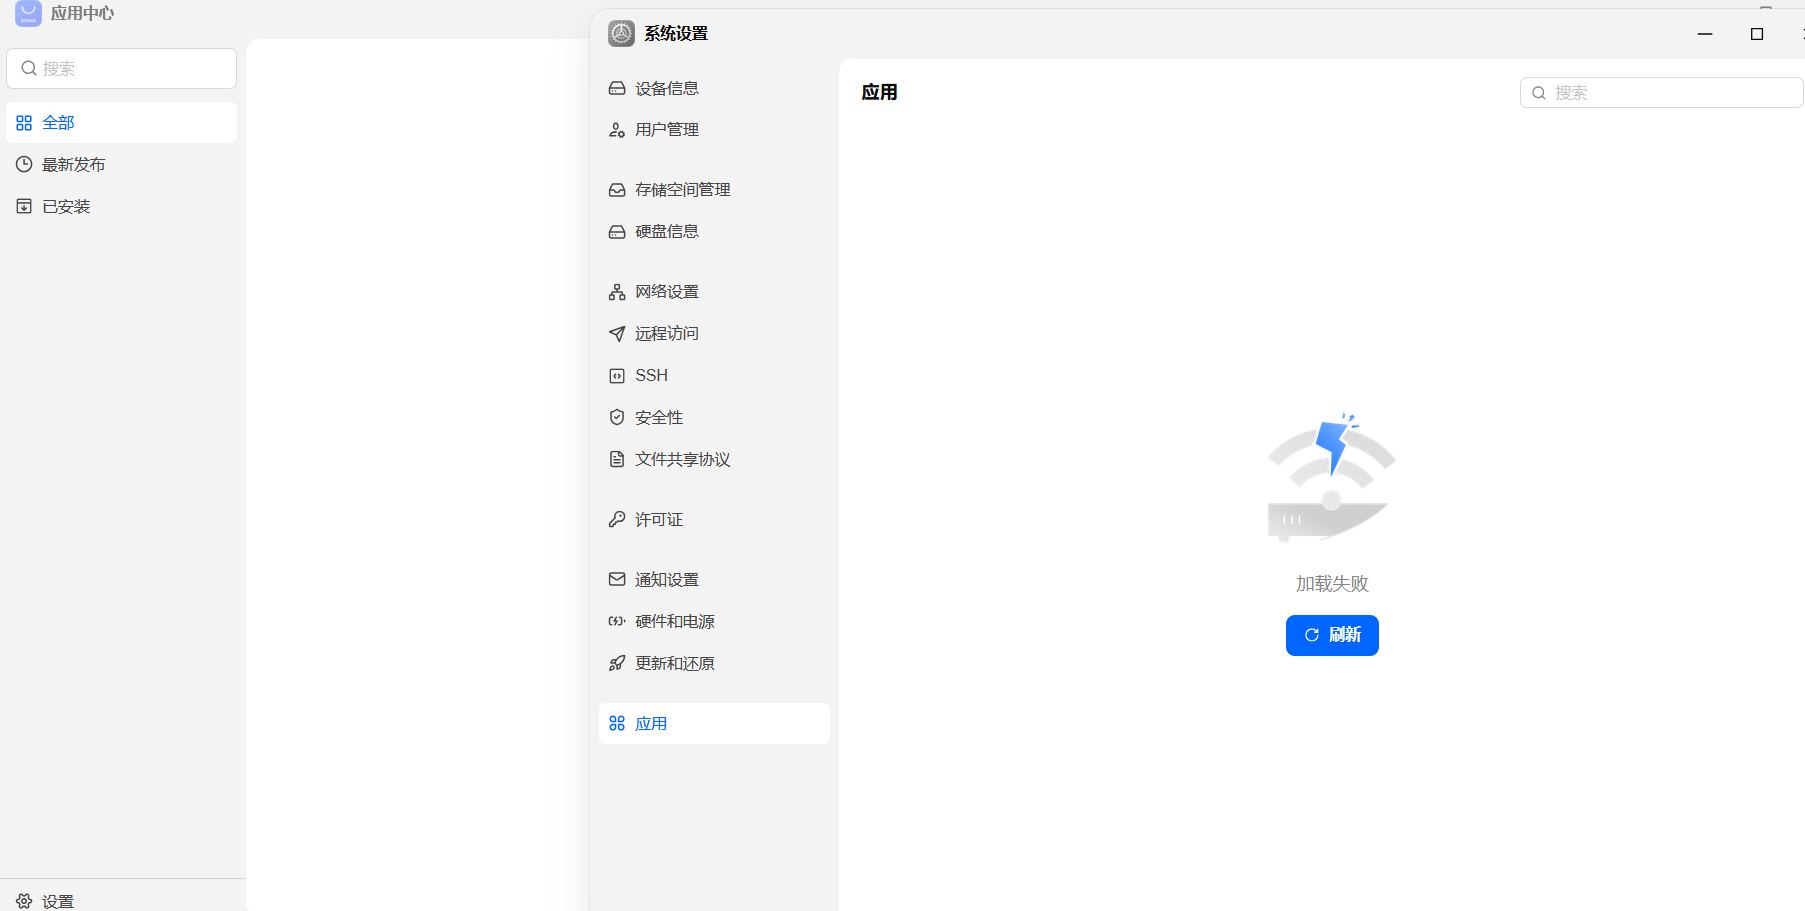The height and width of the screenshot is (911, 1805).
Task: Click the 硬件和电源 power icon
Action: [617, 621]
